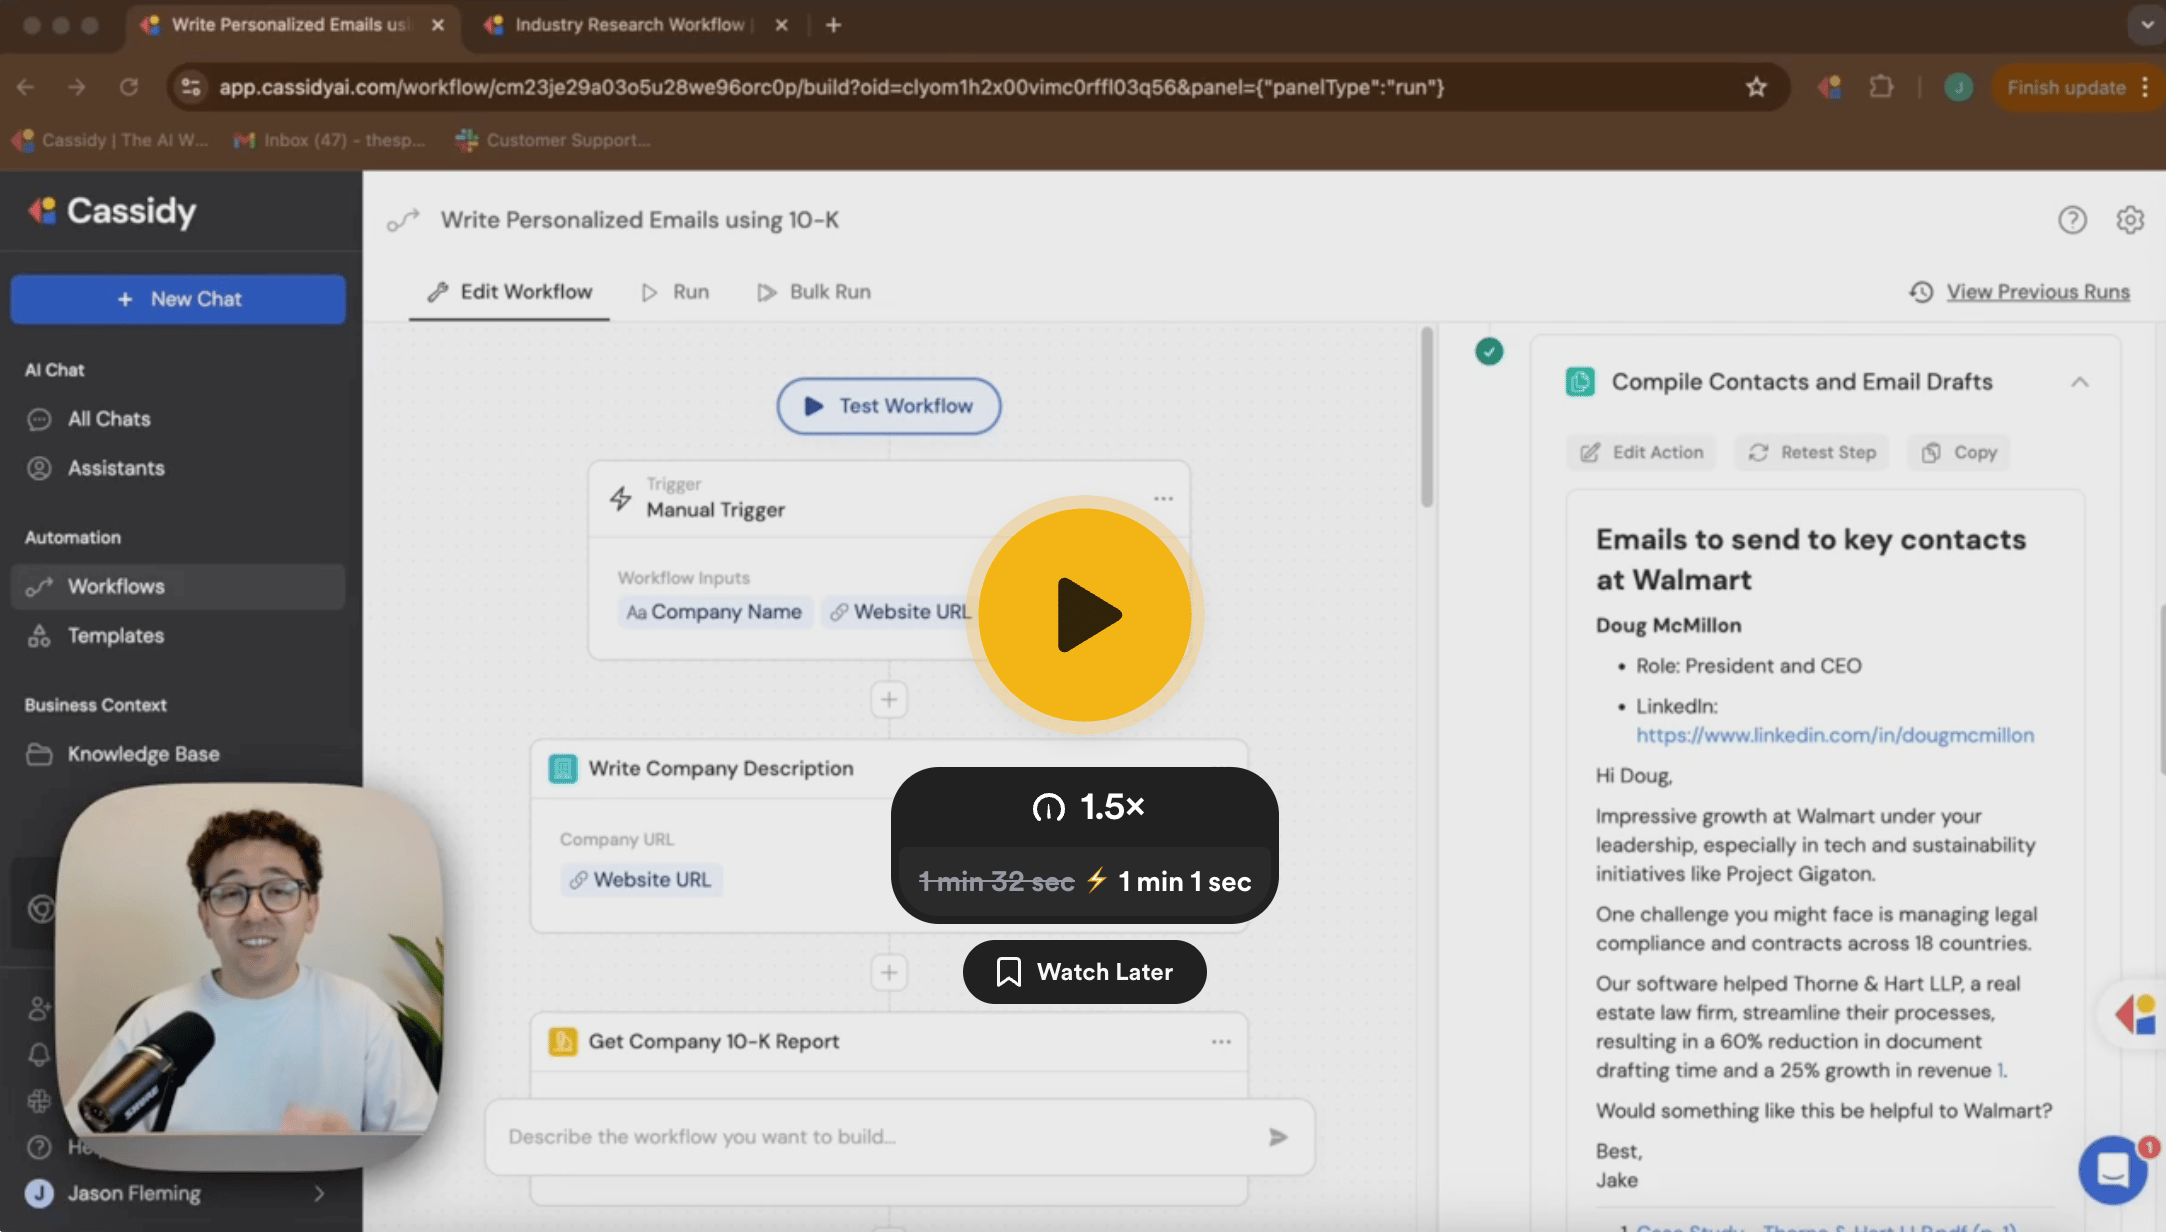The height and width of the screenshot is (1232, 2166).
Task: Click the Company Name input chip
Action: [x=714, y=612]
